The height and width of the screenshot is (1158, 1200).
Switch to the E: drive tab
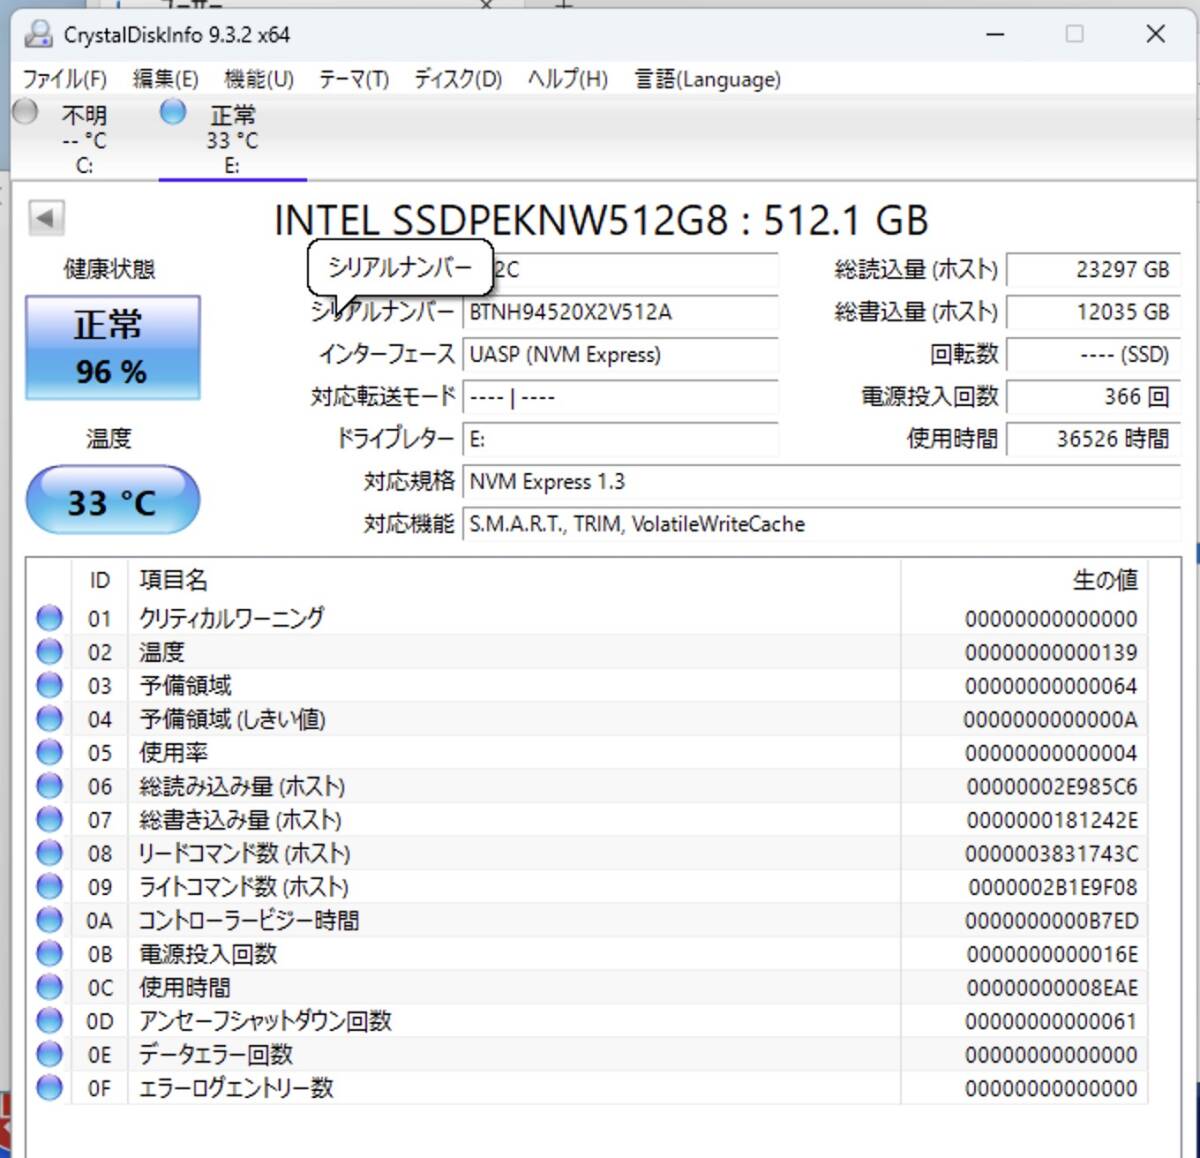232,140
